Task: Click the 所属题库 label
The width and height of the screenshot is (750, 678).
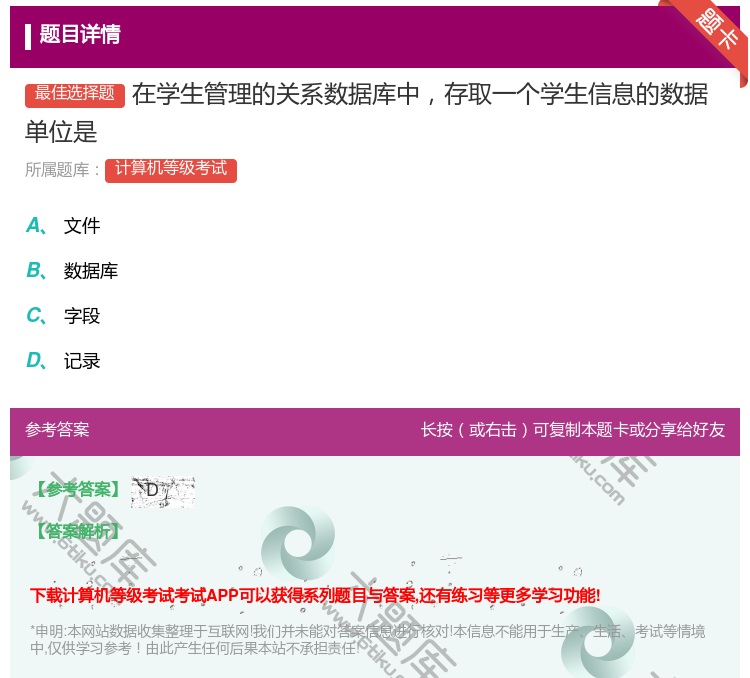Action: click(x=62, y=170)
